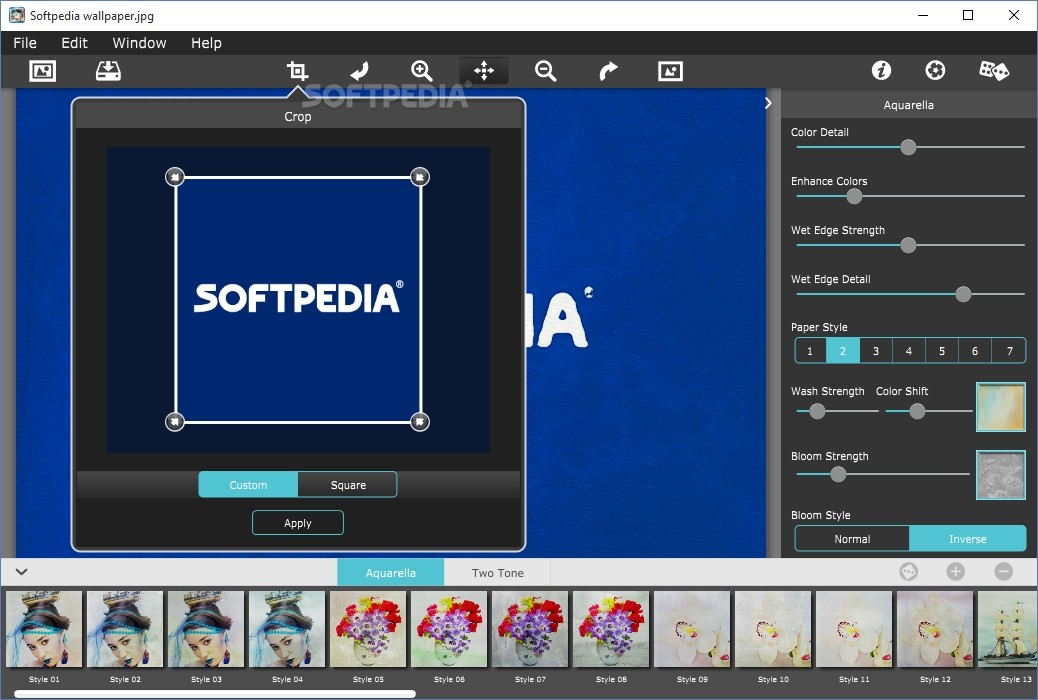Select Style 02 preset thumbnail

pos(125,629)
